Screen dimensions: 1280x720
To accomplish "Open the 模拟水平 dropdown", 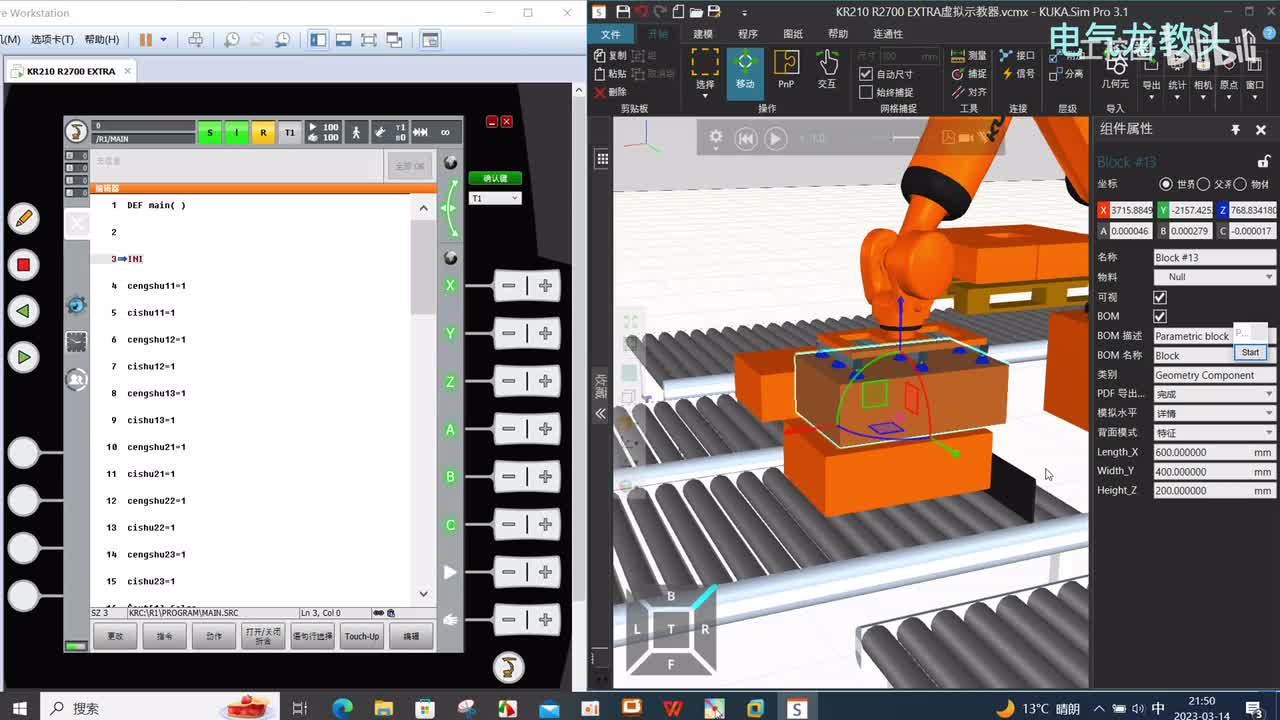I will coord(1215,413).
